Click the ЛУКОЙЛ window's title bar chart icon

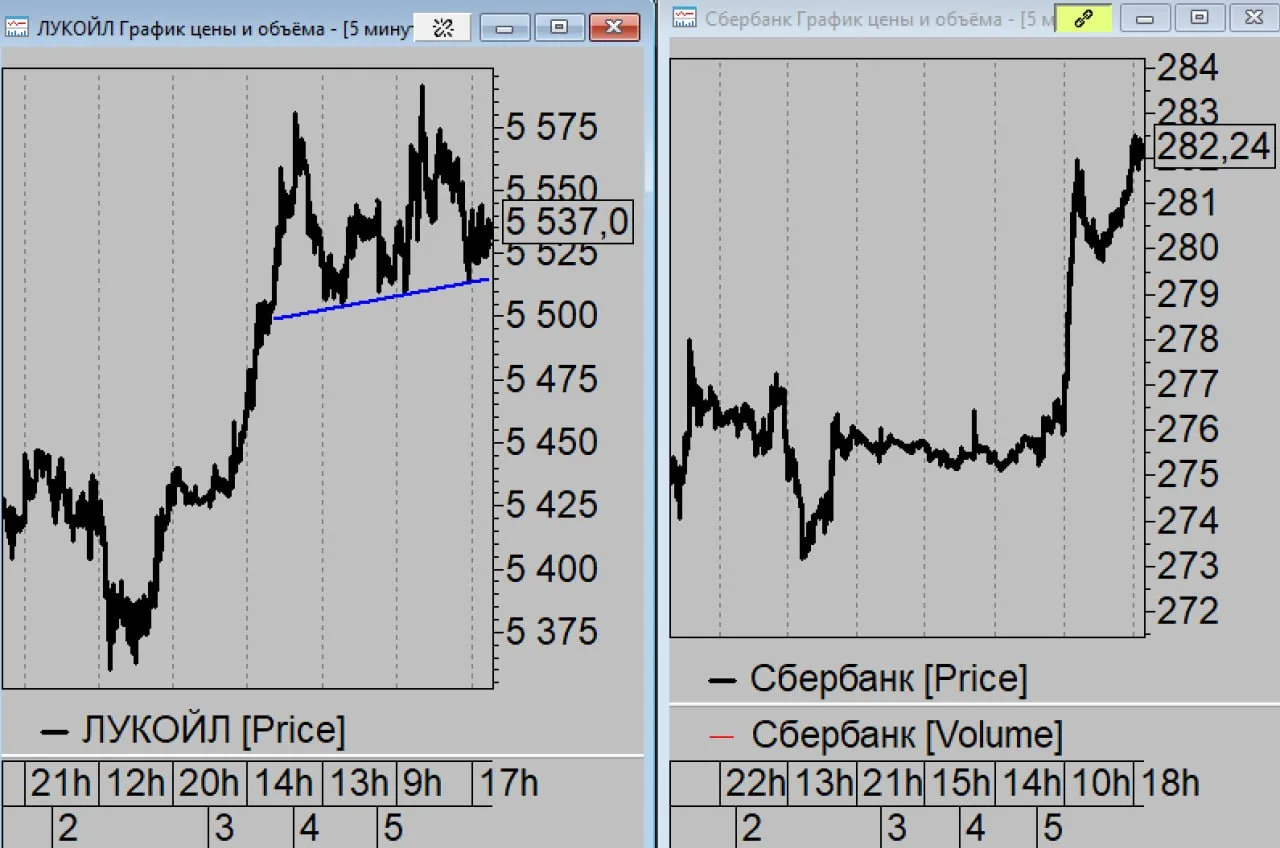pyautogui.click(x=17, y=28)
